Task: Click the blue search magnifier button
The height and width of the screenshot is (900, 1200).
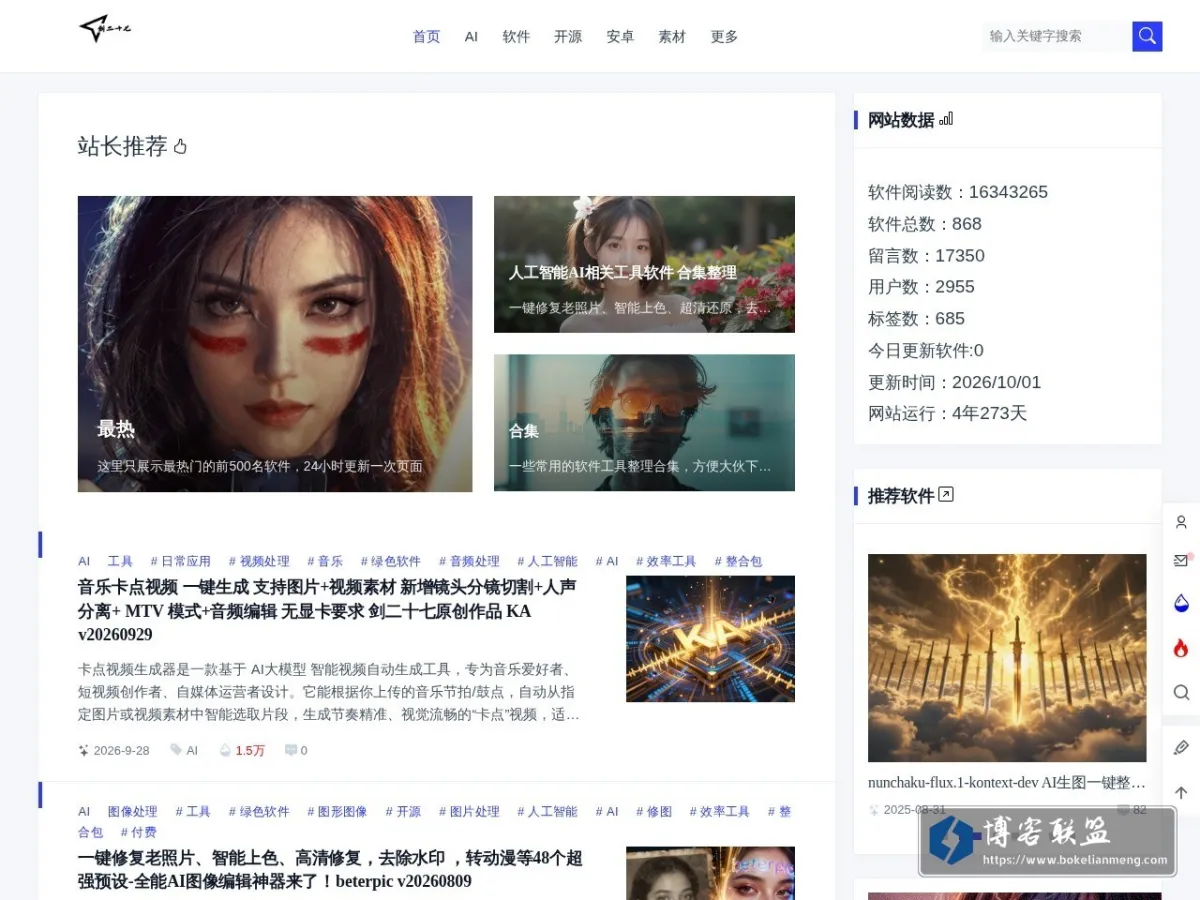Action: pyautogui.click(x=1147, y=36)
